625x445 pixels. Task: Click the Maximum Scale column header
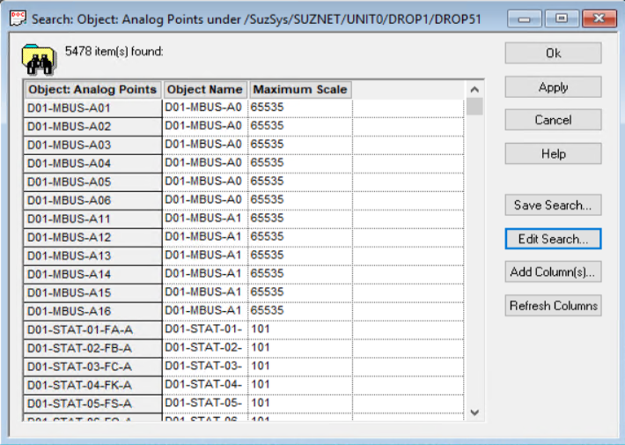click(x=299, y=90)
